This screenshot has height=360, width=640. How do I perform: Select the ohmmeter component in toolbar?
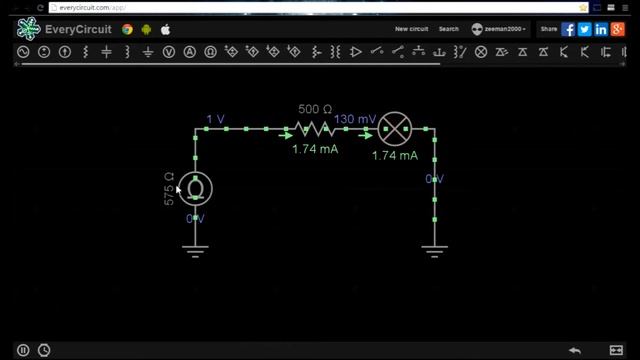click(x=211, y=52)
